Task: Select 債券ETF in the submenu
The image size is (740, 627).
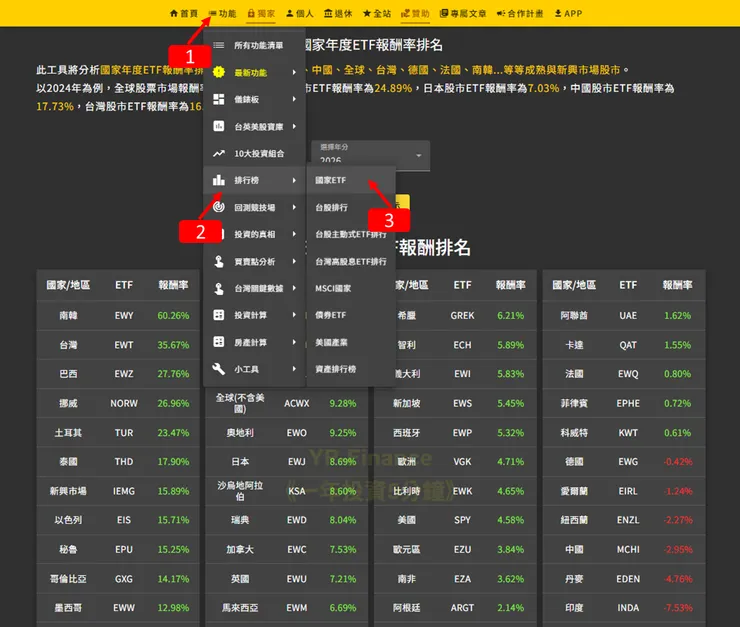Action: 351,315
